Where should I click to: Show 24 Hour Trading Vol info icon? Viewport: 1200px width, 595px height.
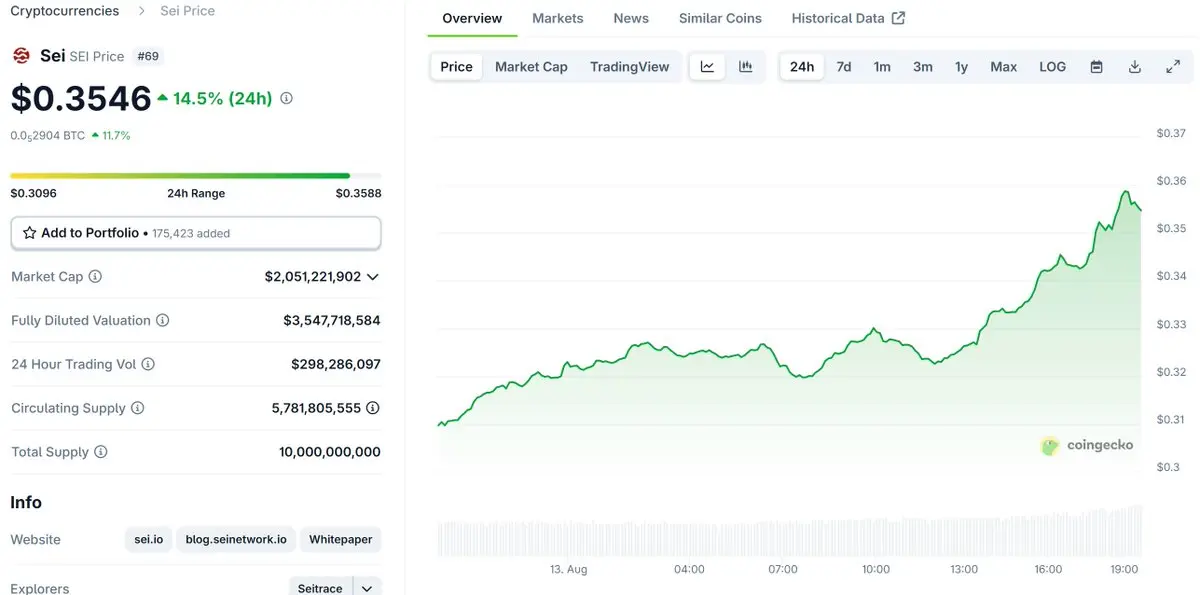(x=148, y=364)
